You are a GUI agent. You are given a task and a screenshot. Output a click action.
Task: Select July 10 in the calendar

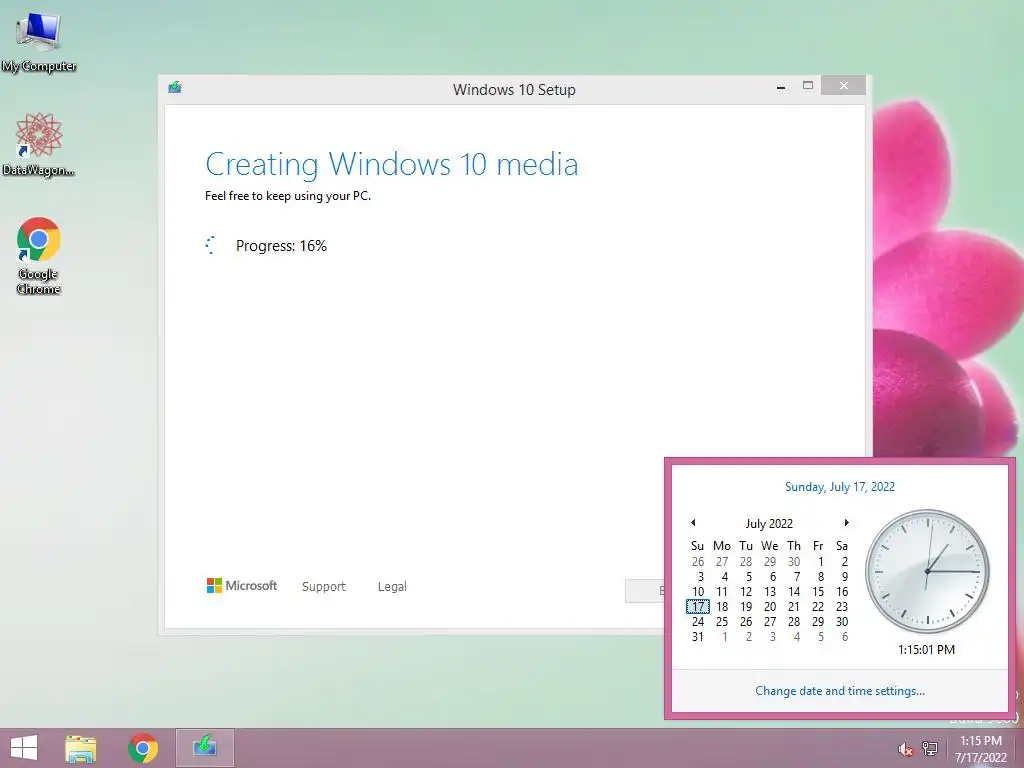click(697, 592)
